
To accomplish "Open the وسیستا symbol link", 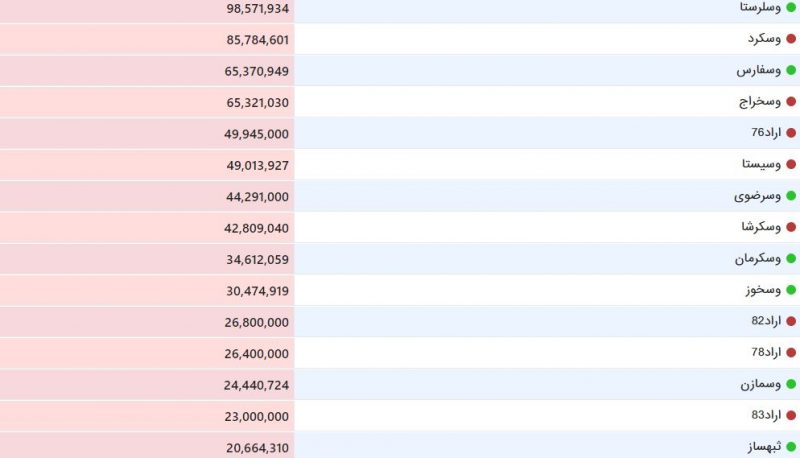I will pos(761,164).
